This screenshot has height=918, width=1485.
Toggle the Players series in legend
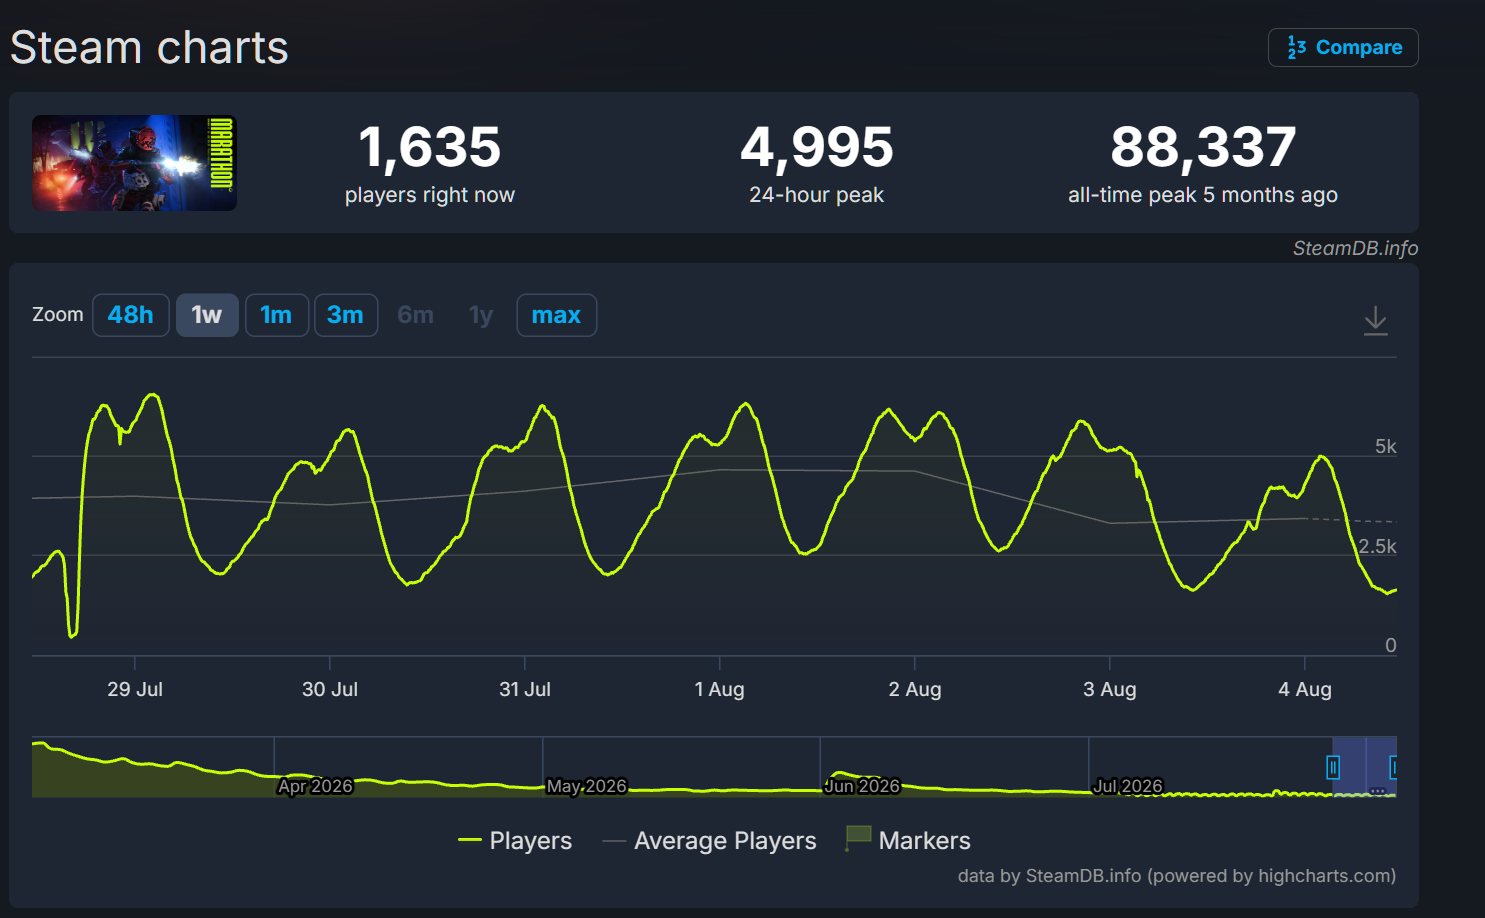click(515, 841)
